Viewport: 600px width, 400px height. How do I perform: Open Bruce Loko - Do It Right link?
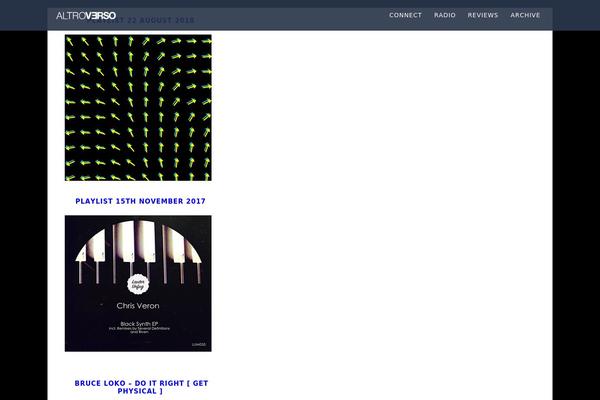(x=141, y=387)
